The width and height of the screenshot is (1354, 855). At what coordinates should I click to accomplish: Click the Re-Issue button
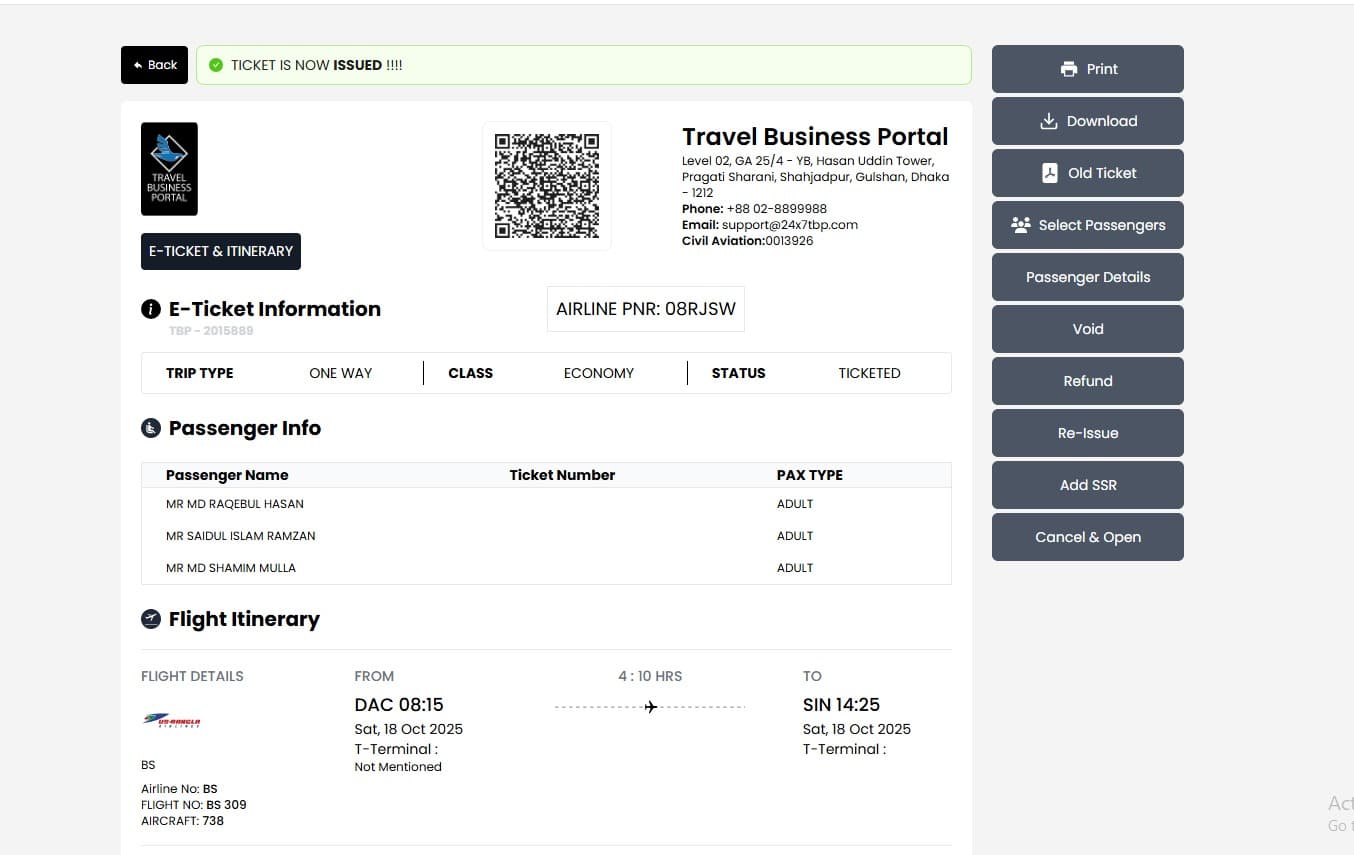[1087, 433]
